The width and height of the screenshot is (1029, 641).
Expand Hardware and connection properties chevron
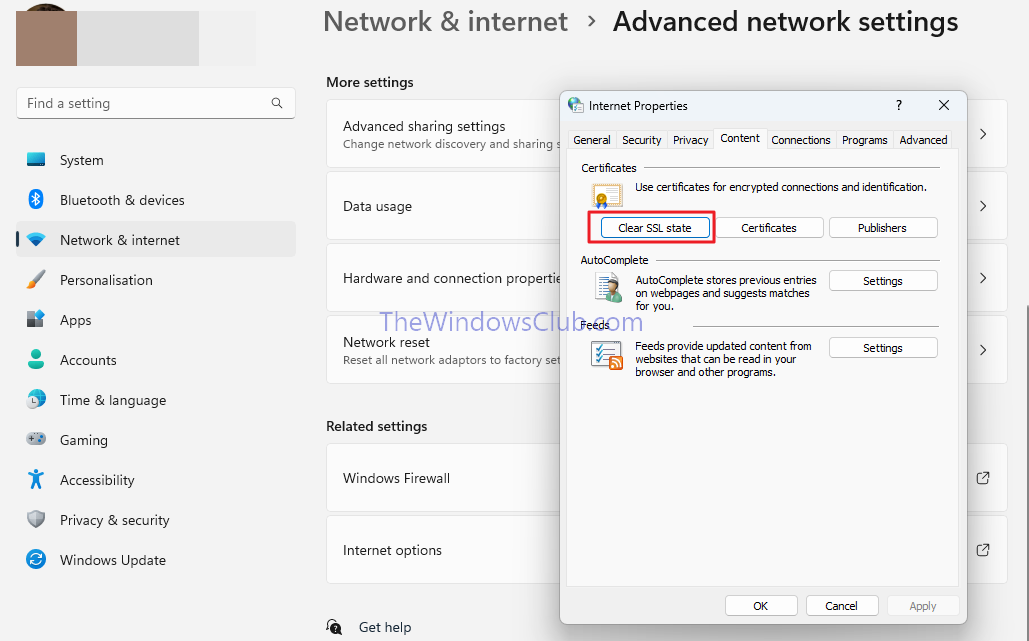(x=982, y=278)
